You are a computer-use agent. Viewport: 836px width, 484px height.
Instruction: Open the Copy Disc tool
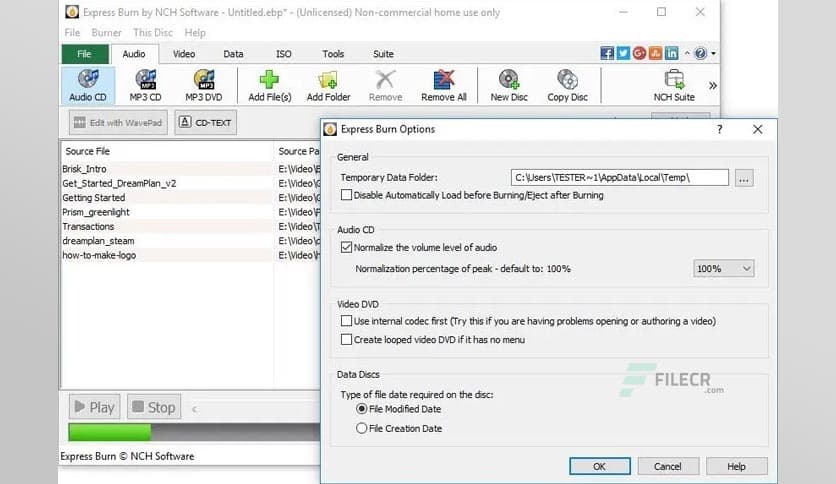click(x=567, y=85)
